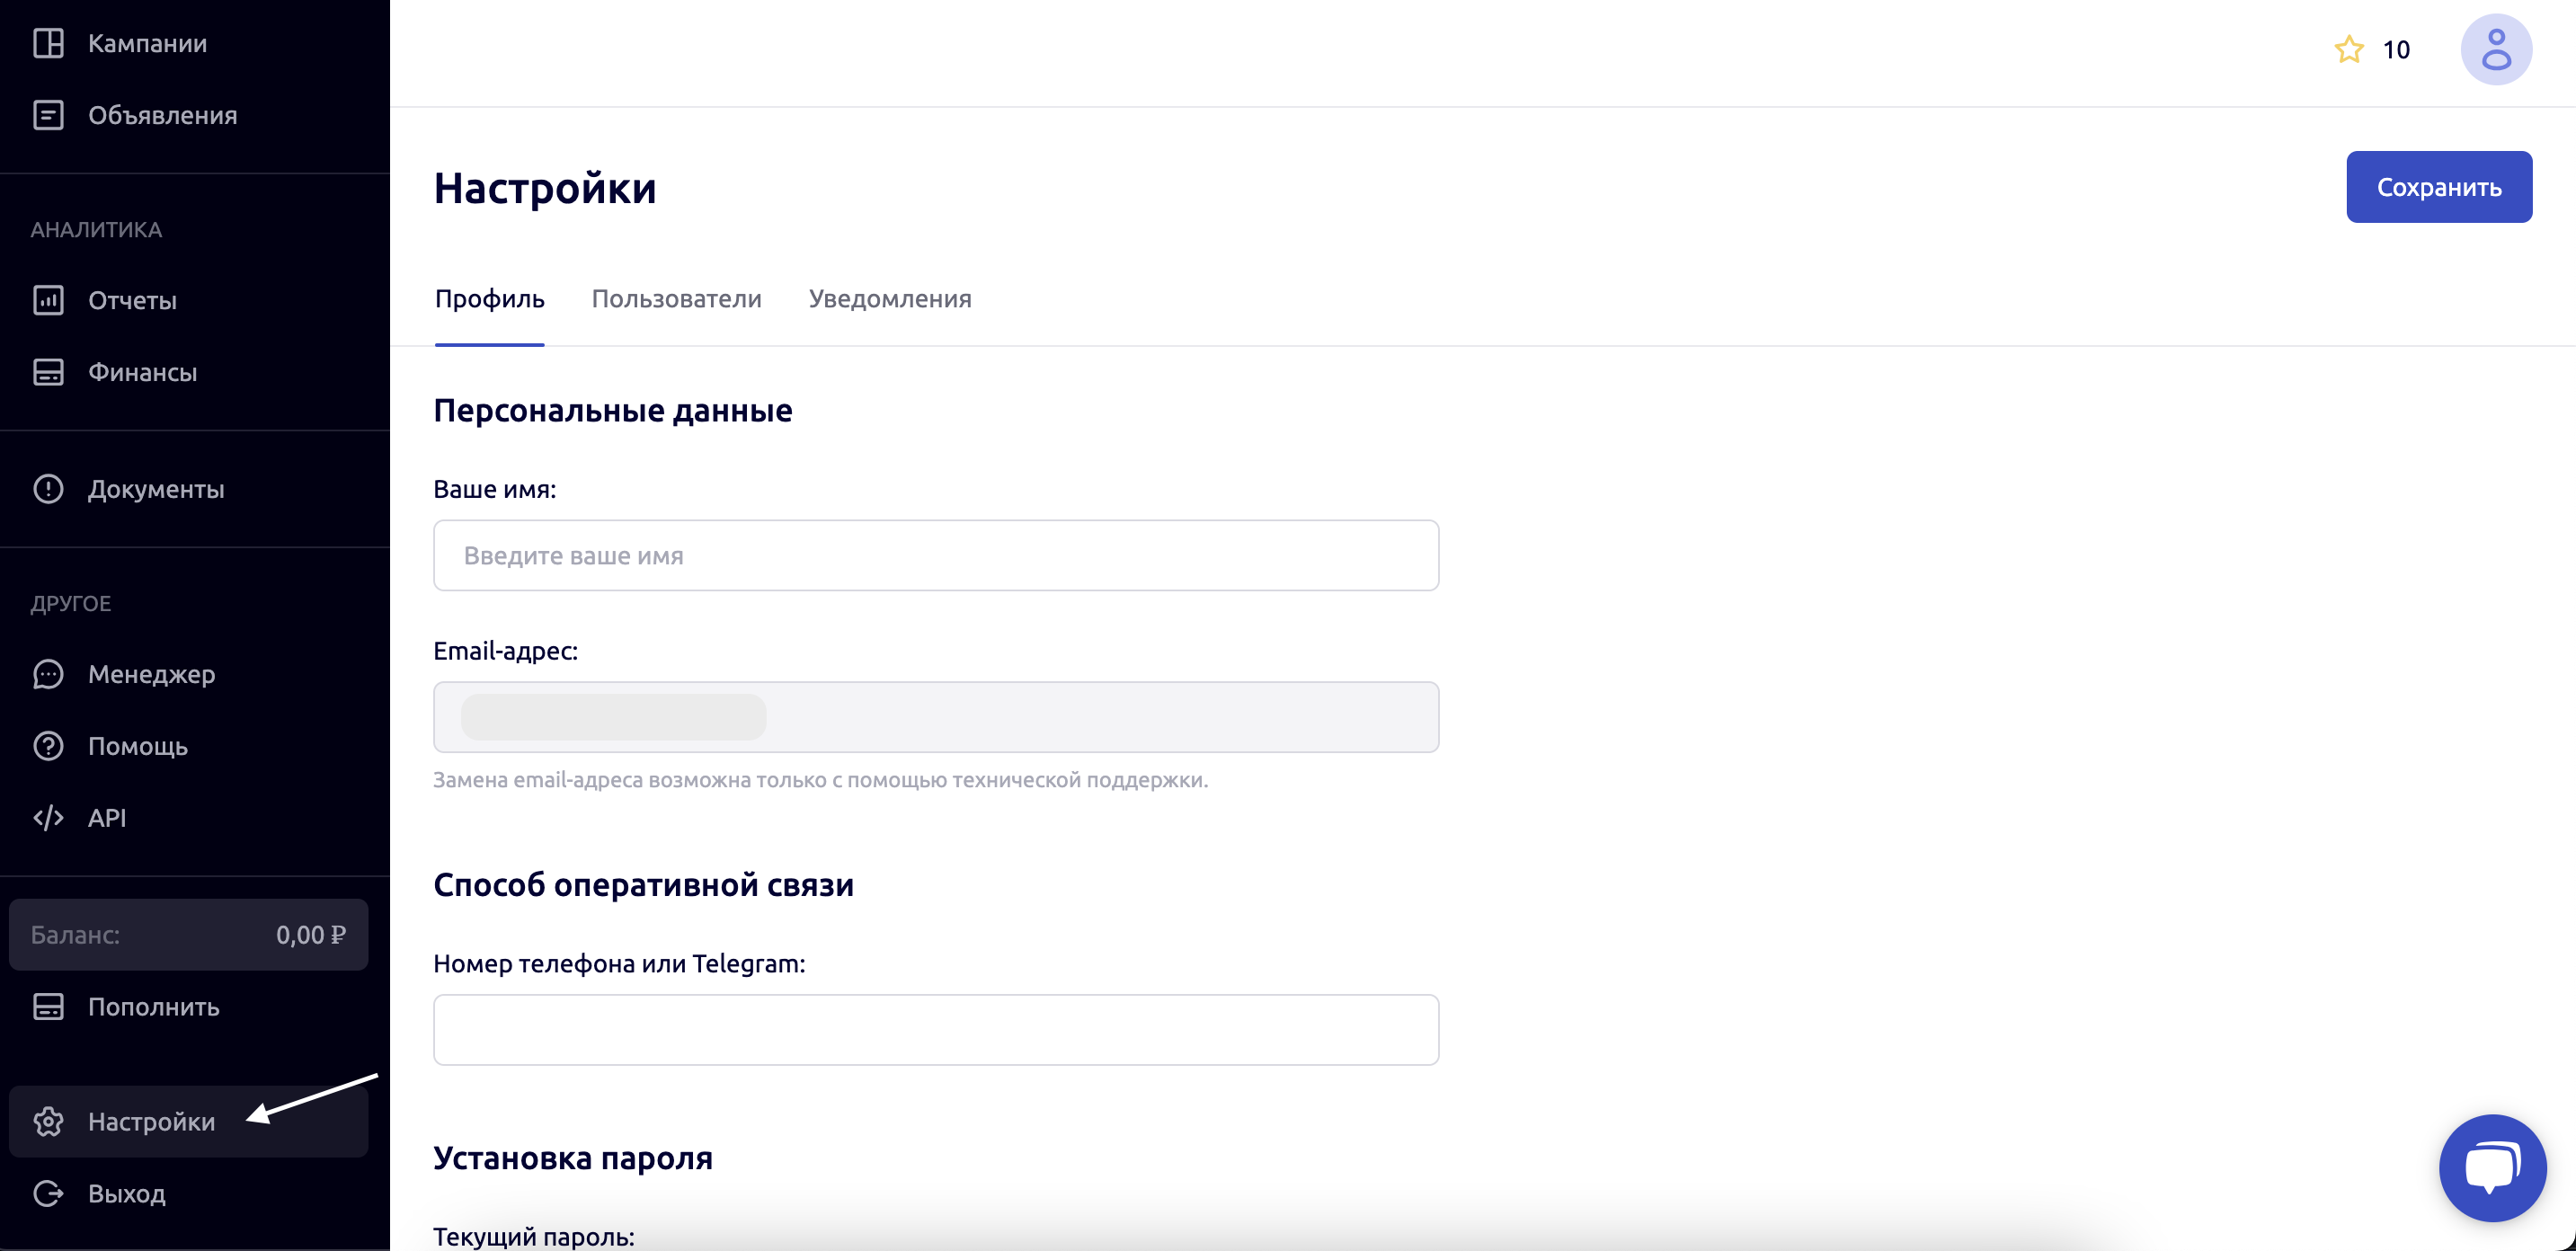This screenshot has height=1251, width=2576.
Task: Click the Менеджер chat bubble icon
Action: pyautogui.click(x=48, y=674)
